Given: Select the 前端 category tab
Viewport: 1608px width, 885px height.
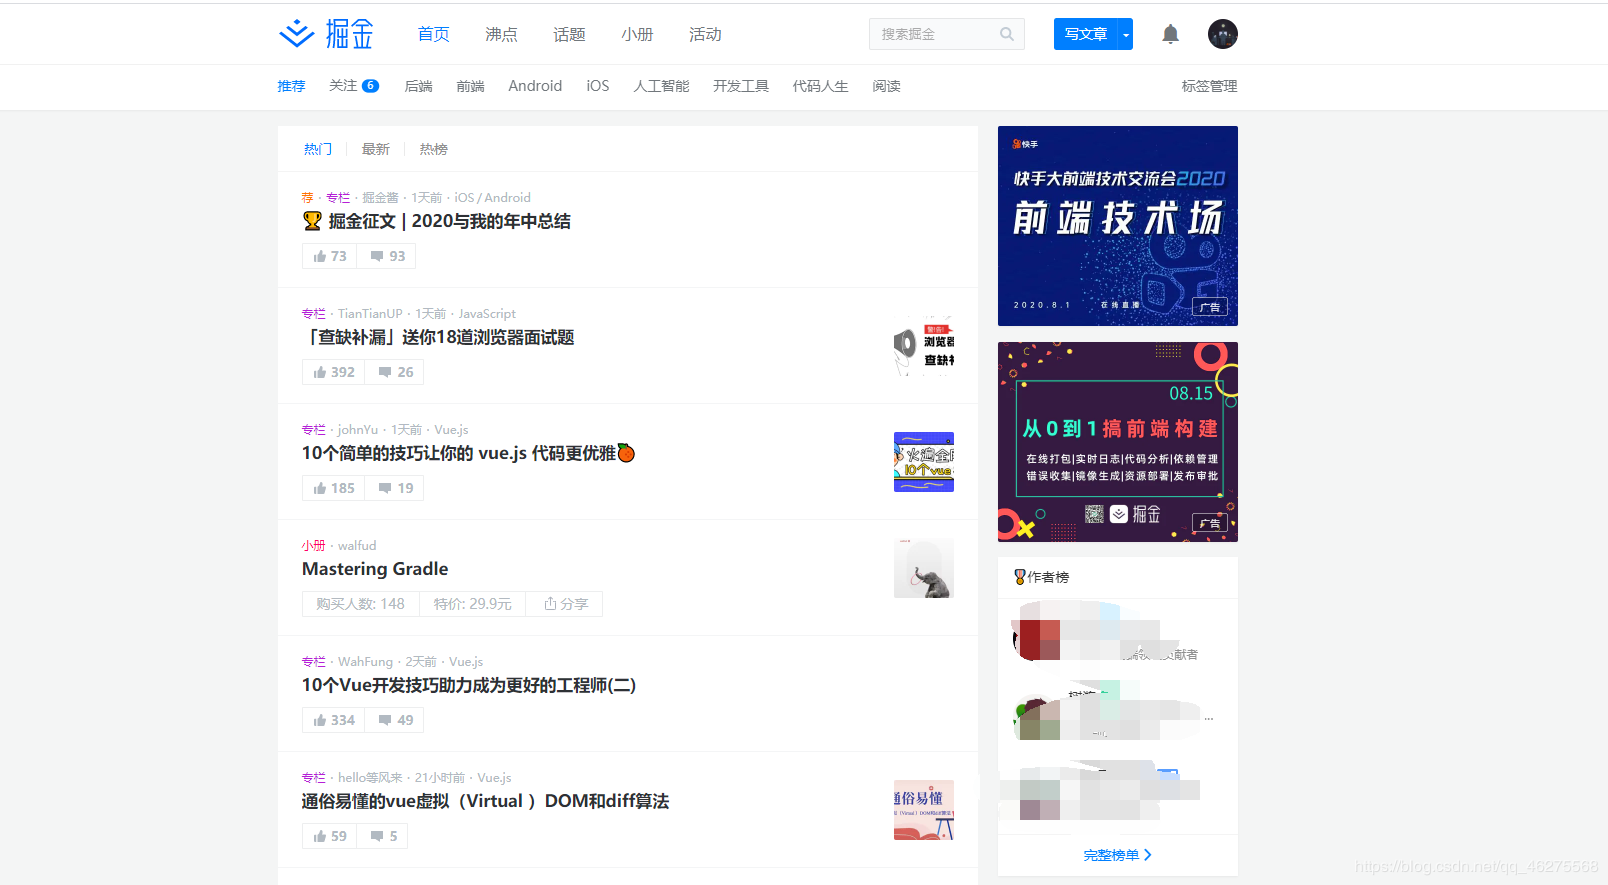Looking at the screenshot, I should [470, 86].
